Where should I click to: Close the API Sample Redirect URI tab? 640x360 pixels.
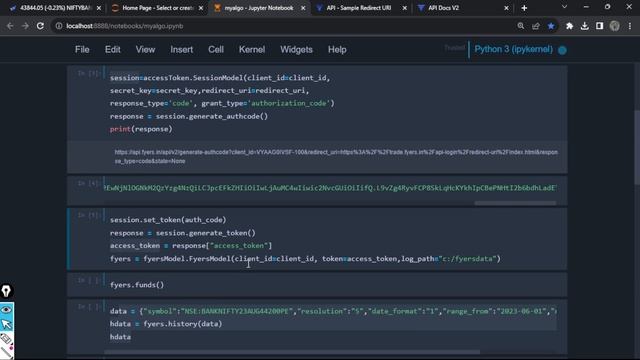coord(404,8)
